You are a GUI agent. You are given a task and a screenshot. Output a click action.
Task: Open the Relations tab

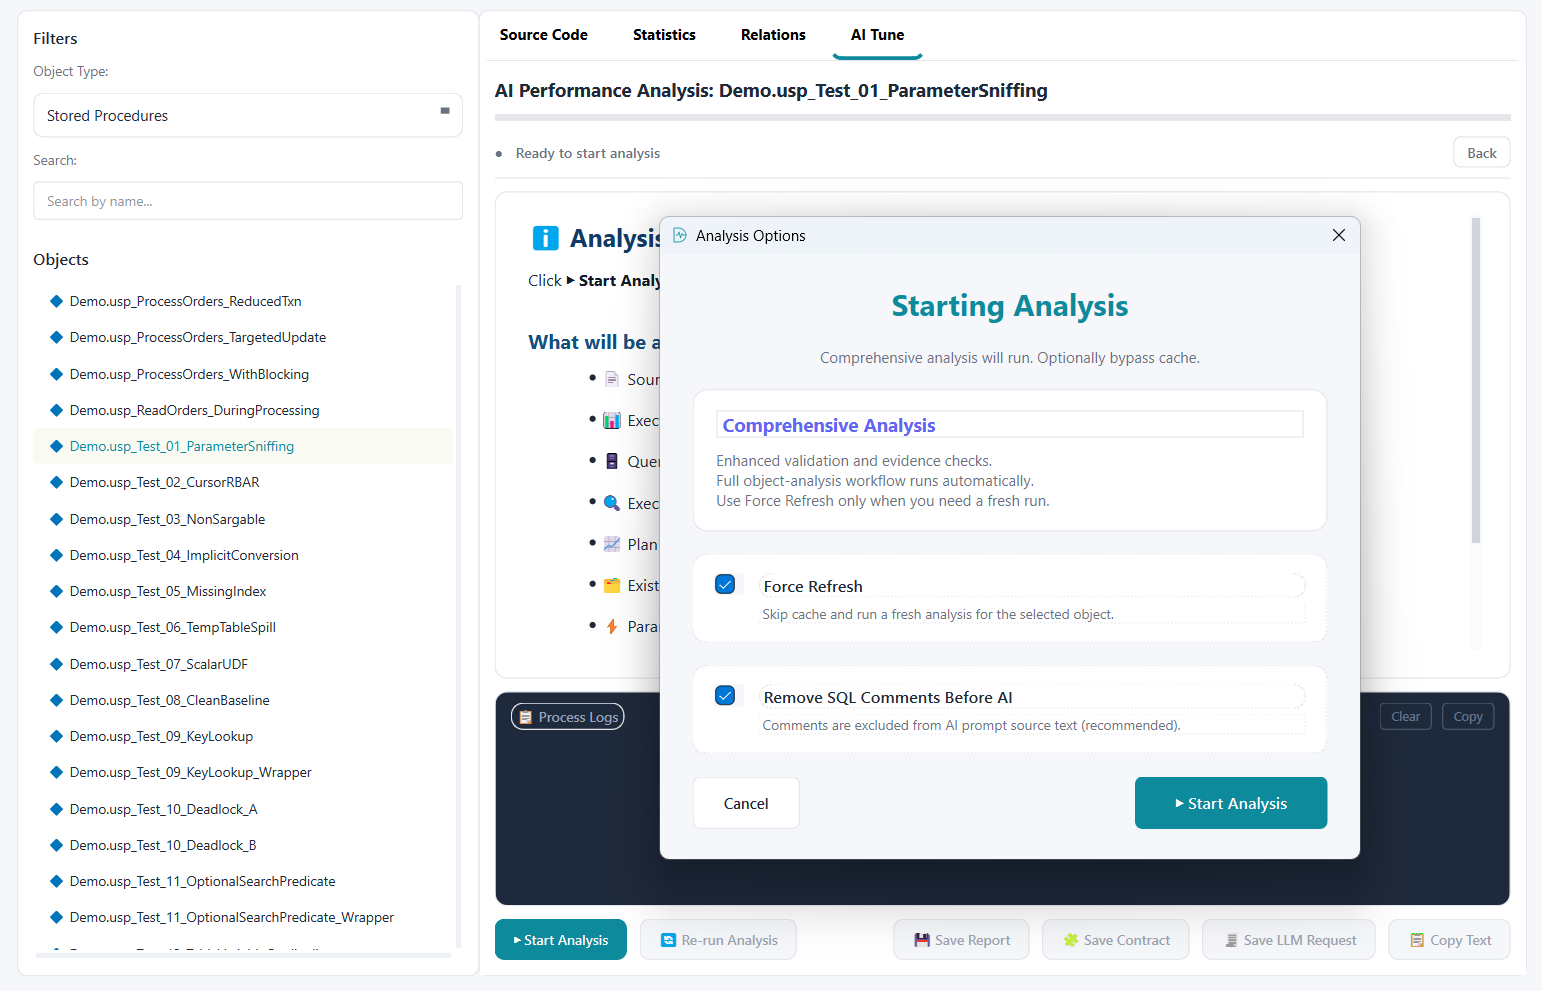click(773, 35)
